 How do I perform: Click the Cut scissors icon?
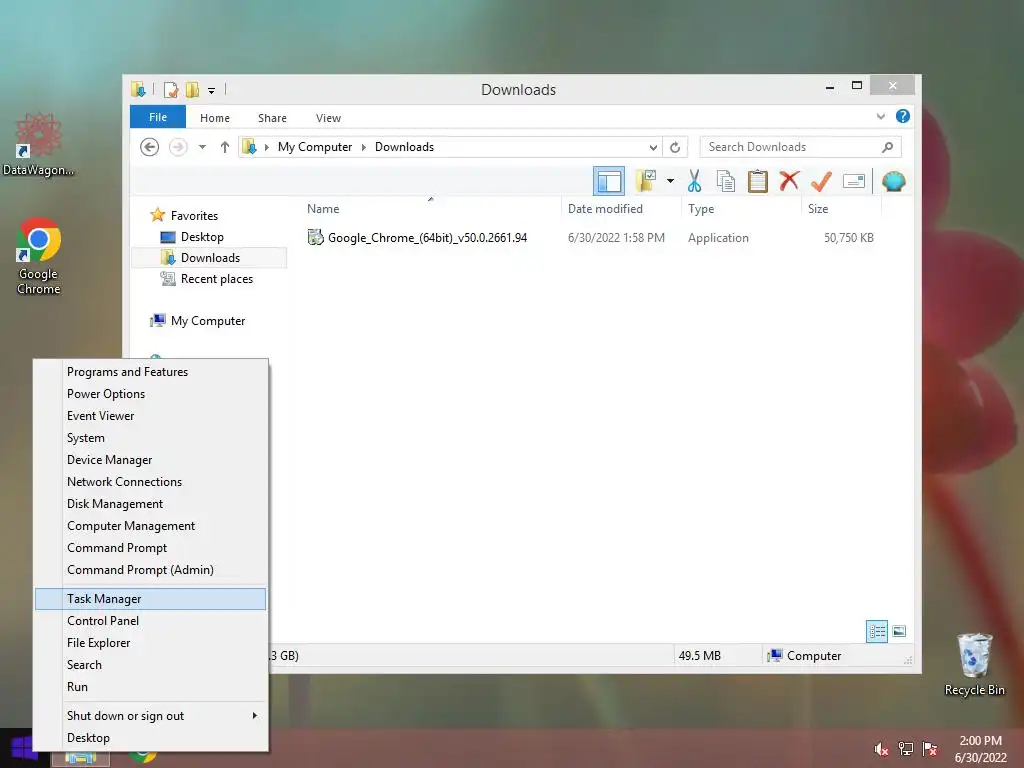(x=694, y=181)
